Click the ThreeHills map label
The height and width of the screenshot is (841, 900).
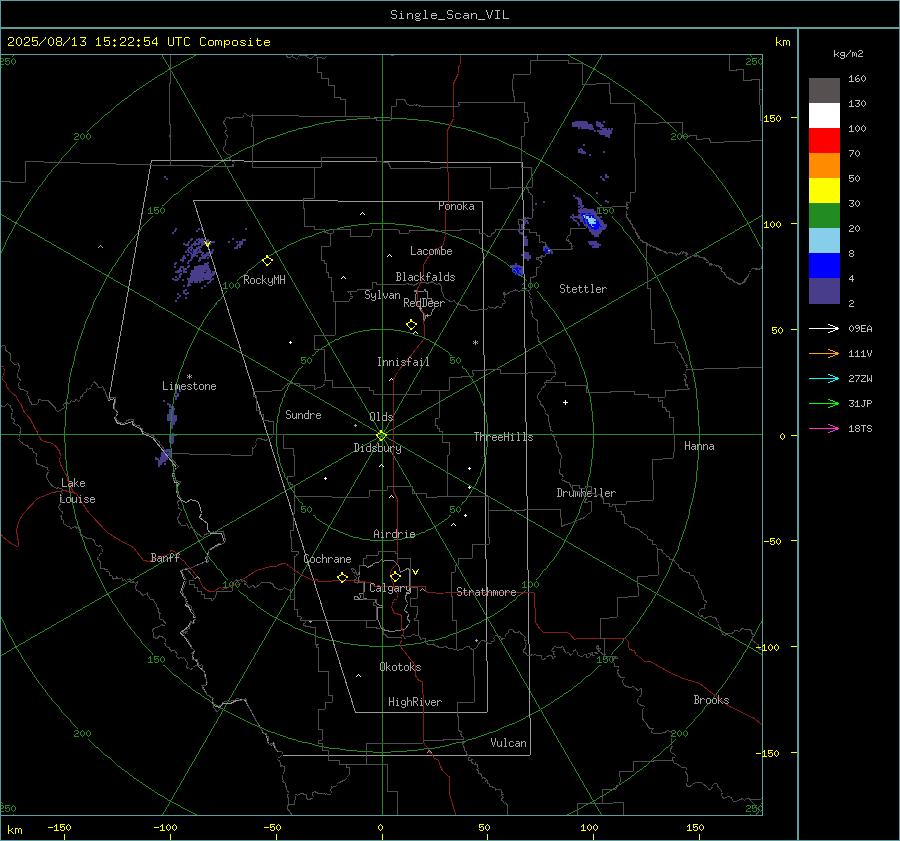[503, 437]
